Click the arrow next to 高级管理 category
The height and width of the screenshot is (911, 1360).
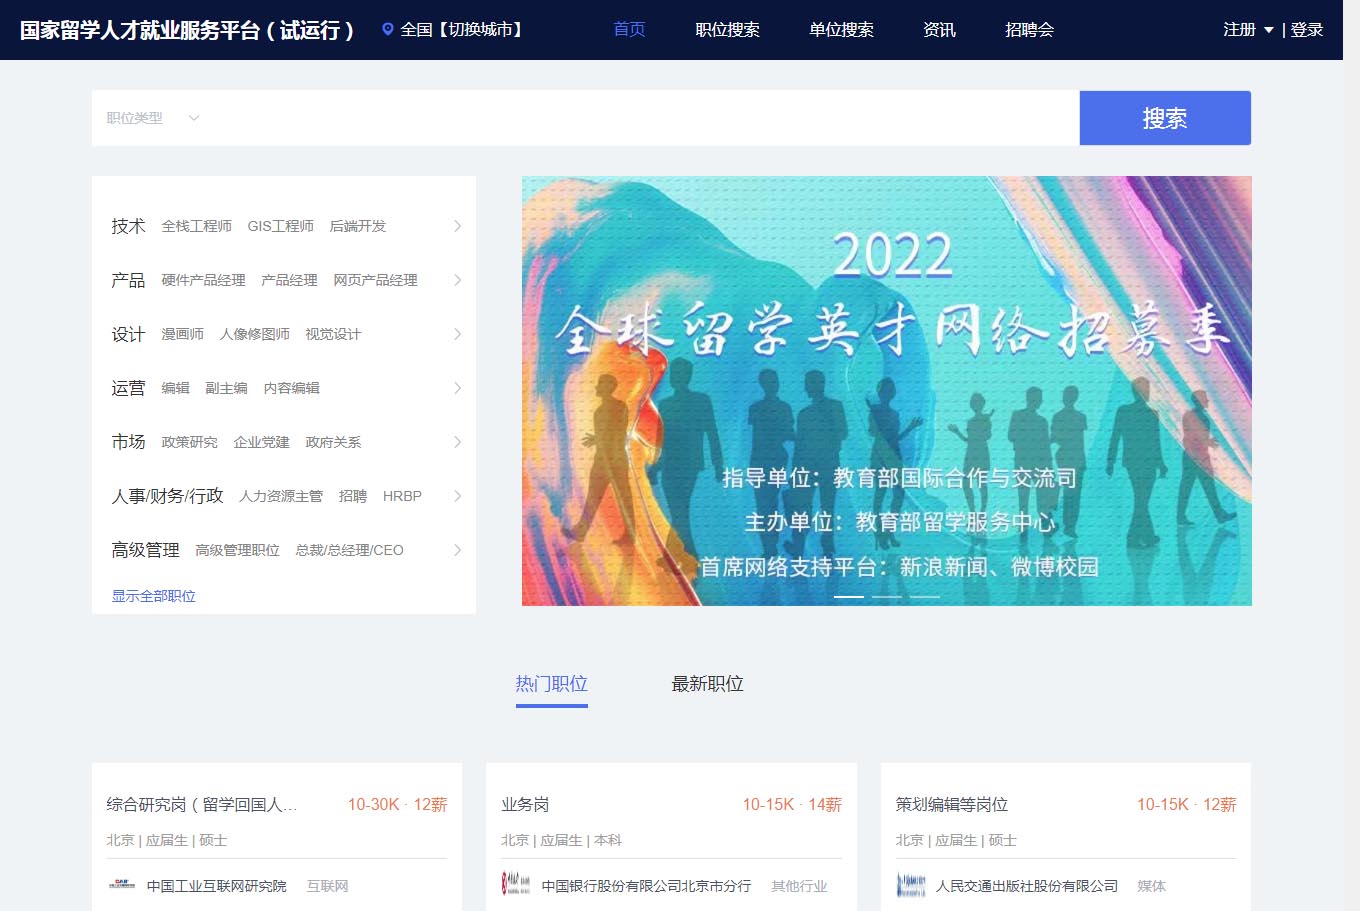coord(457,549)
